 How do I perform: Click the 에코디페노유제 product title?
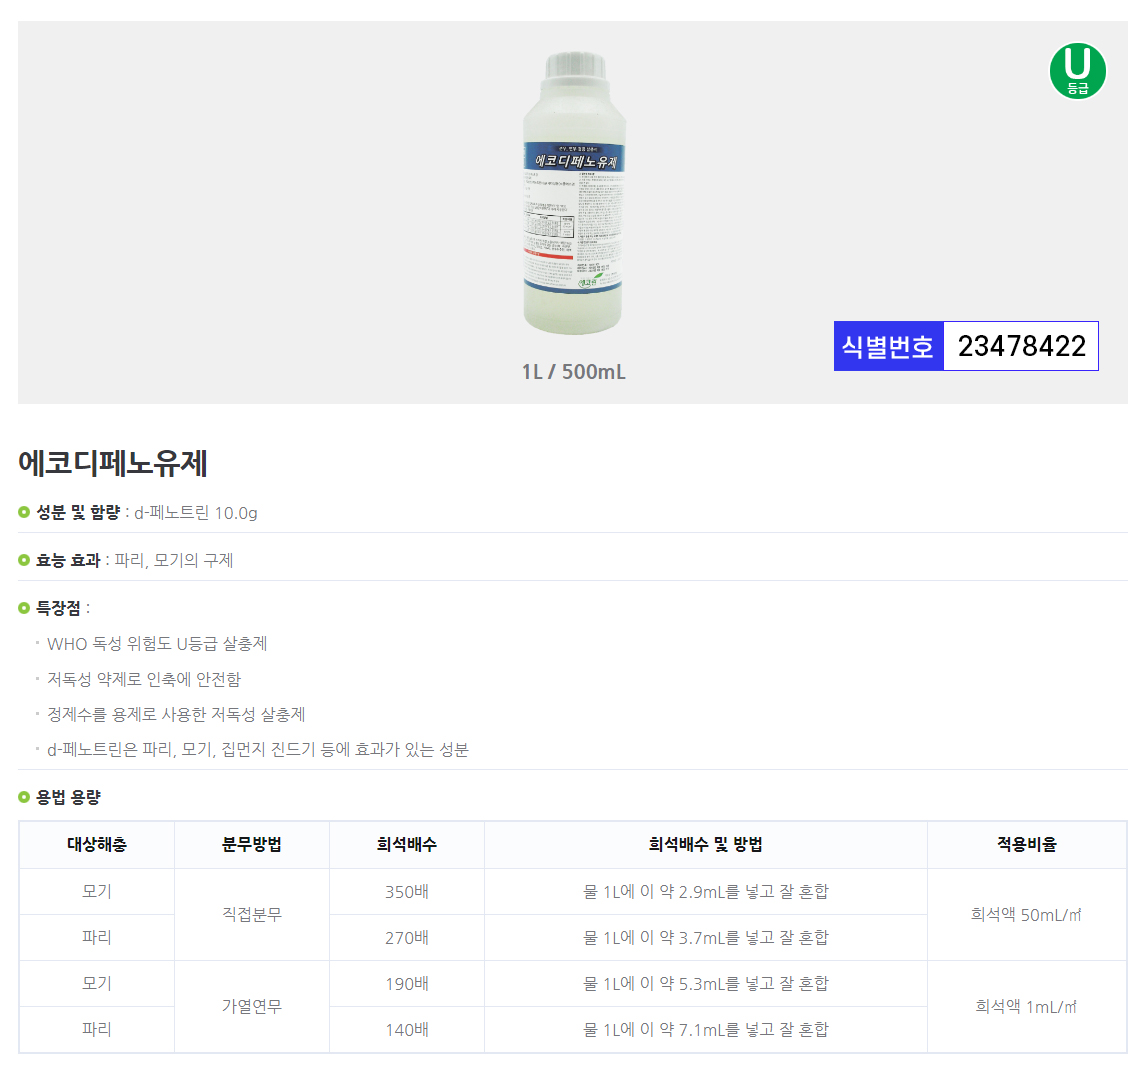click(113, 463)
